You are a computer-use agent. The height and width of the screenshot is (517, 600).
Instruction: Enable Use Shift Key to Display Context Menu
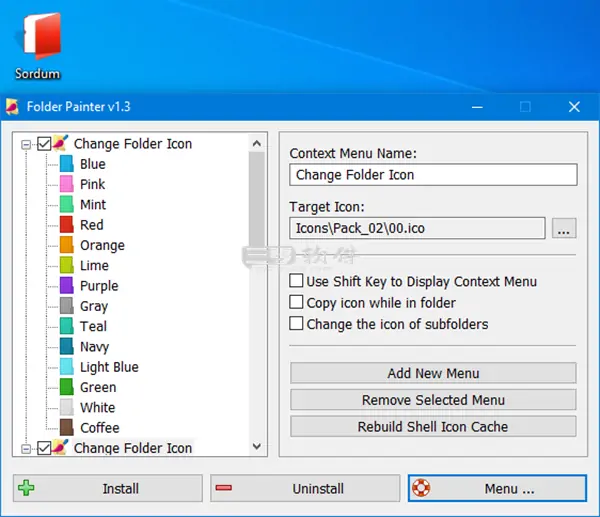(296, 281)
